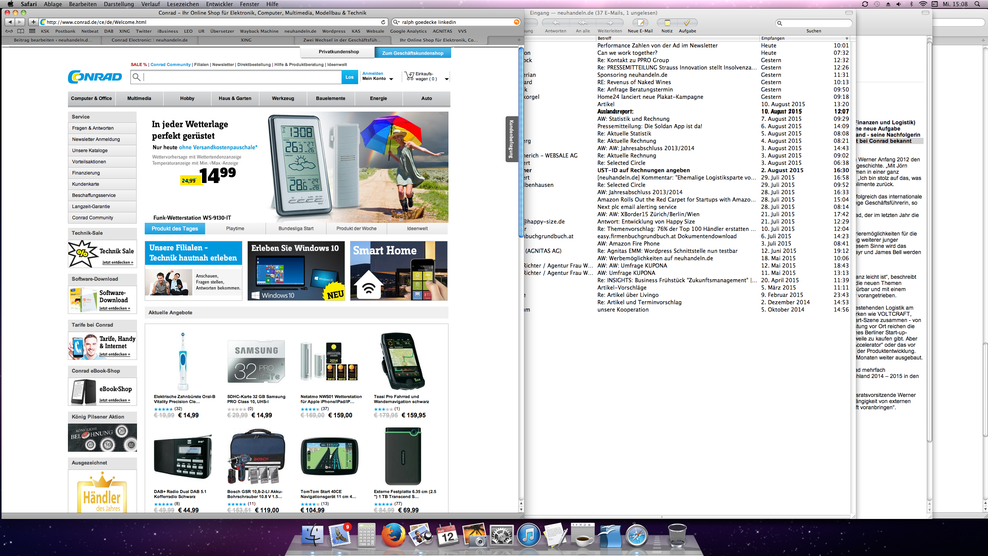Image resolution: width=988 pixels, height=556 pixels.
Task: Click ohne Versandkostenpauschale link
Action: point(218,147)
